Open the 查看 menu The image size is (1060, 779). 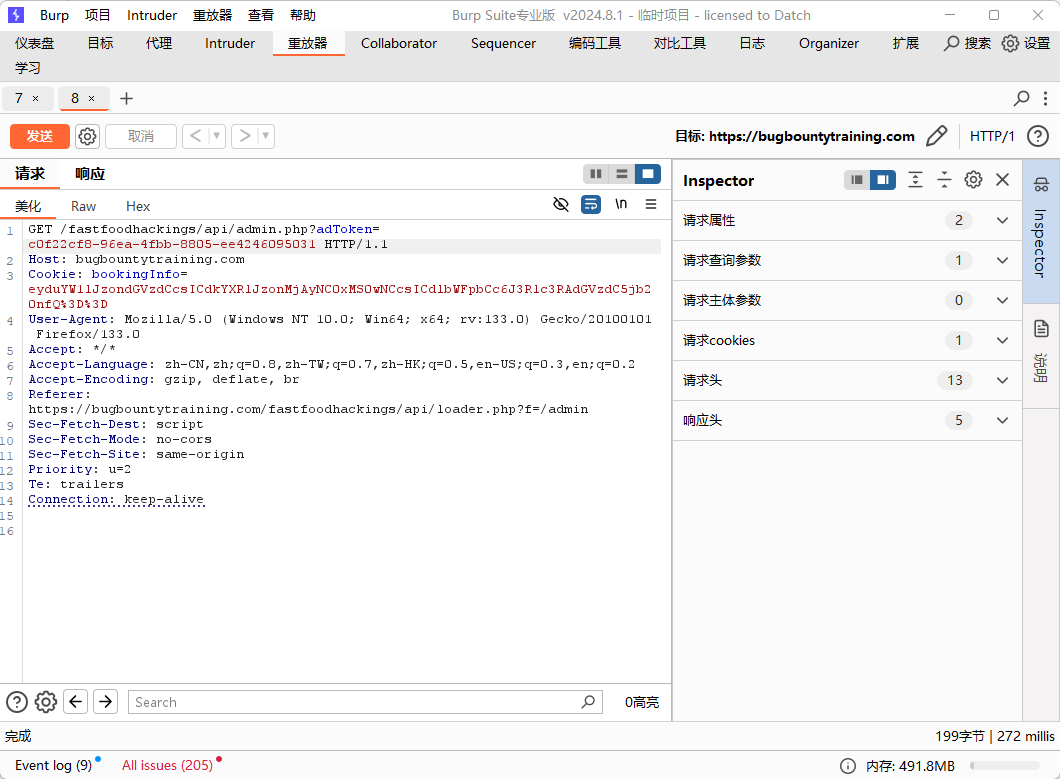pyautogui.click(x=261, y=15)
